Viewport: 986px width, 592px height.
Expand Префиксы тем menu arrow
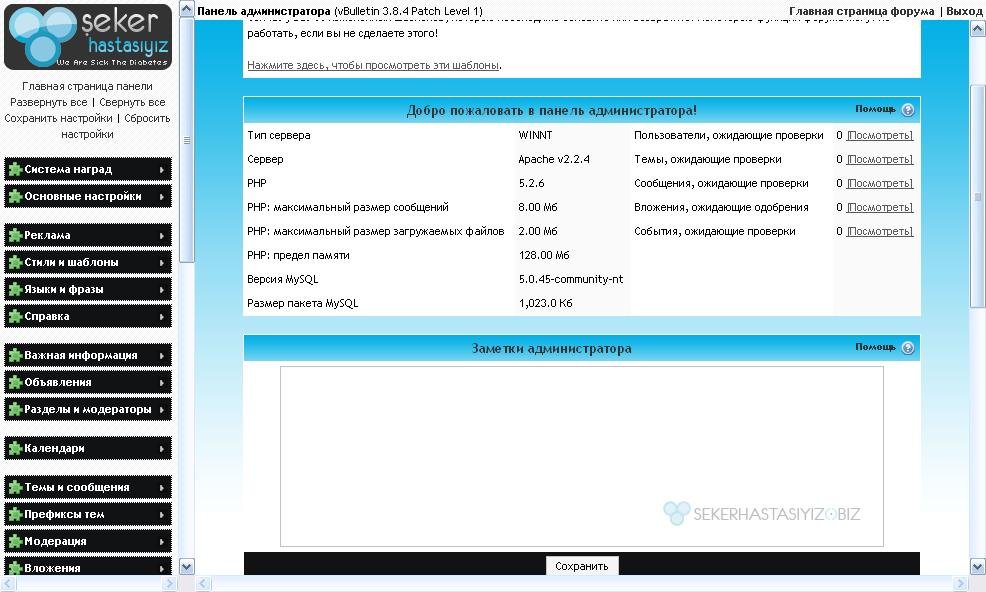coord(162,515)
